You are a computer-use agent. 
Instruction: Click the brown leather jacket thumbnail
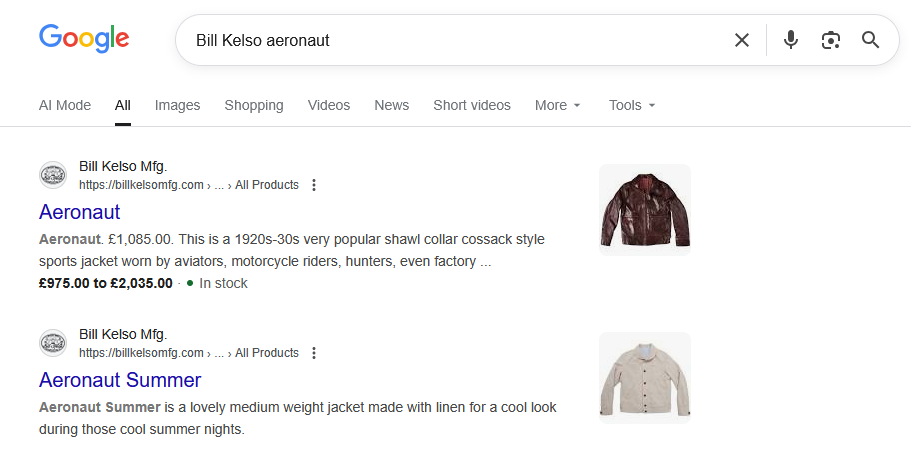(x=645, y=210)
